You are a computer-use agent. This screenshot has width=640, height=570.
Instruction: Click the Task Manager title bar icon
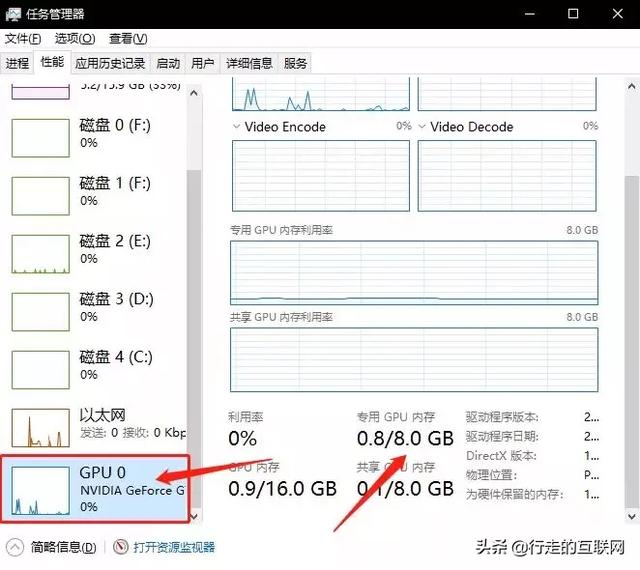[x=13, y=14]
